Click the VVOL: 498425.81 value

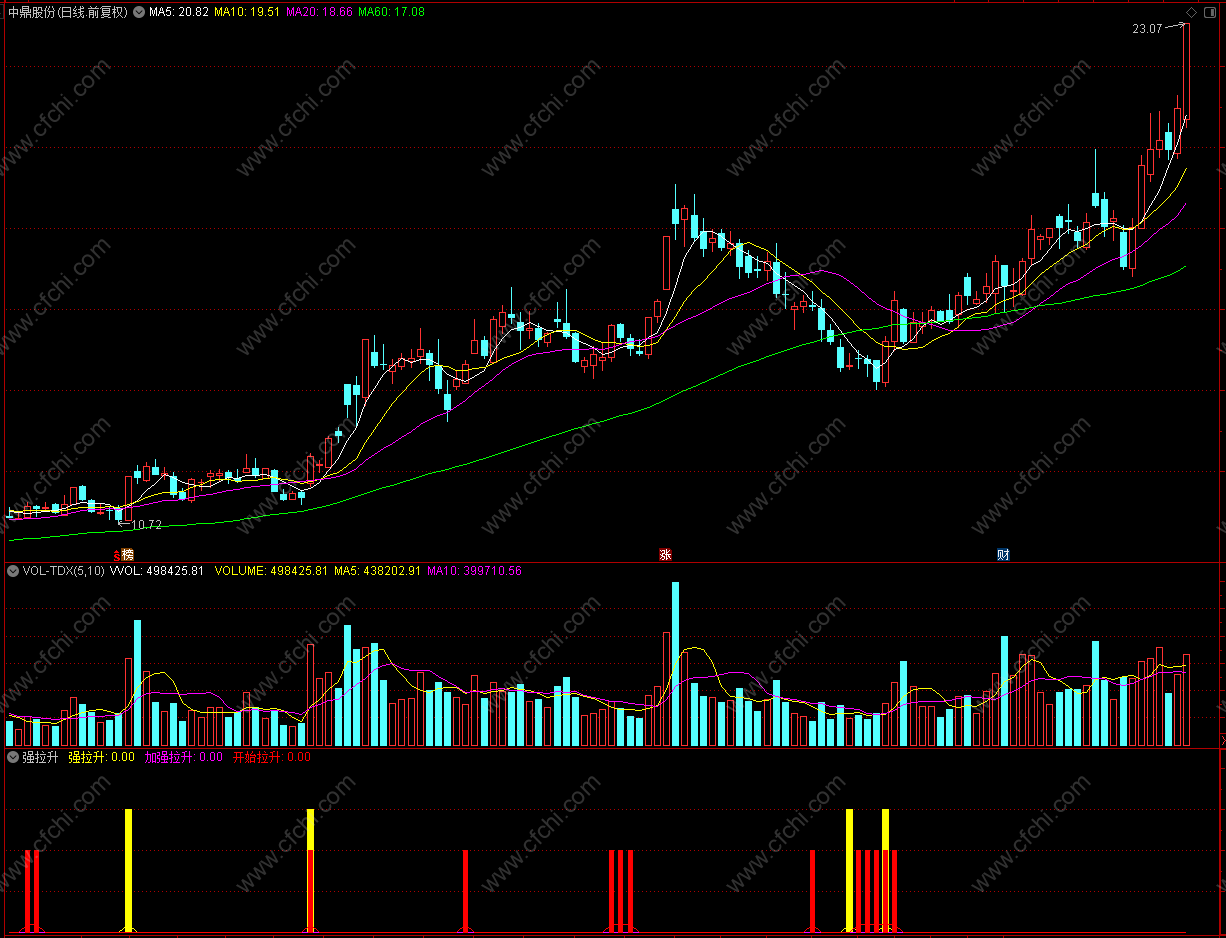click(x=157, y=571)
